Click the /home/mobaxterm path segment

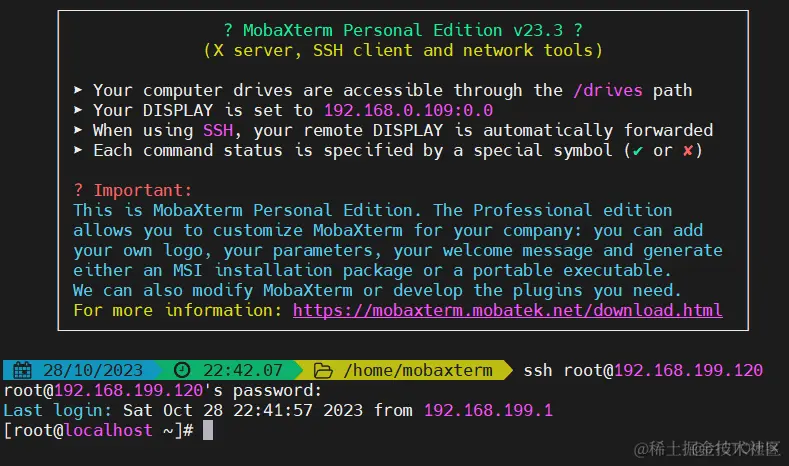(418, 370)
